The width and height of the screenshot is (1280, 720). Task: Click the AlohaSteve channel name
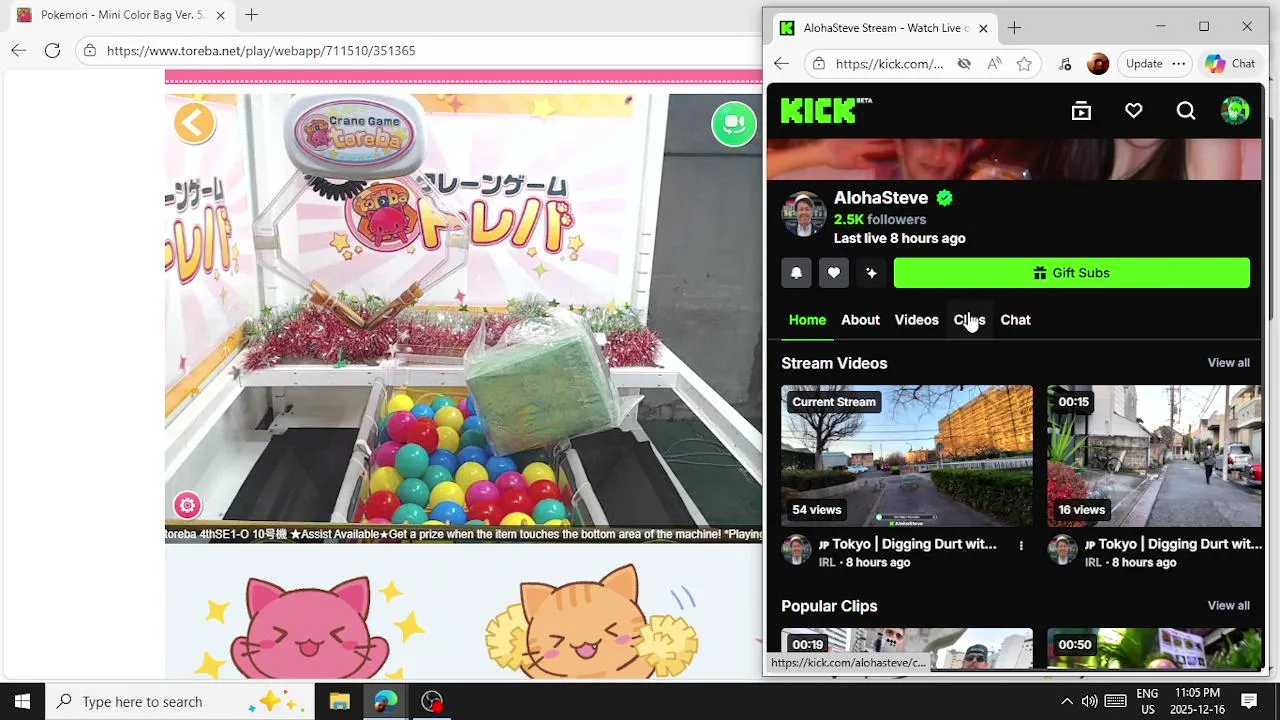tap(881, 198)
